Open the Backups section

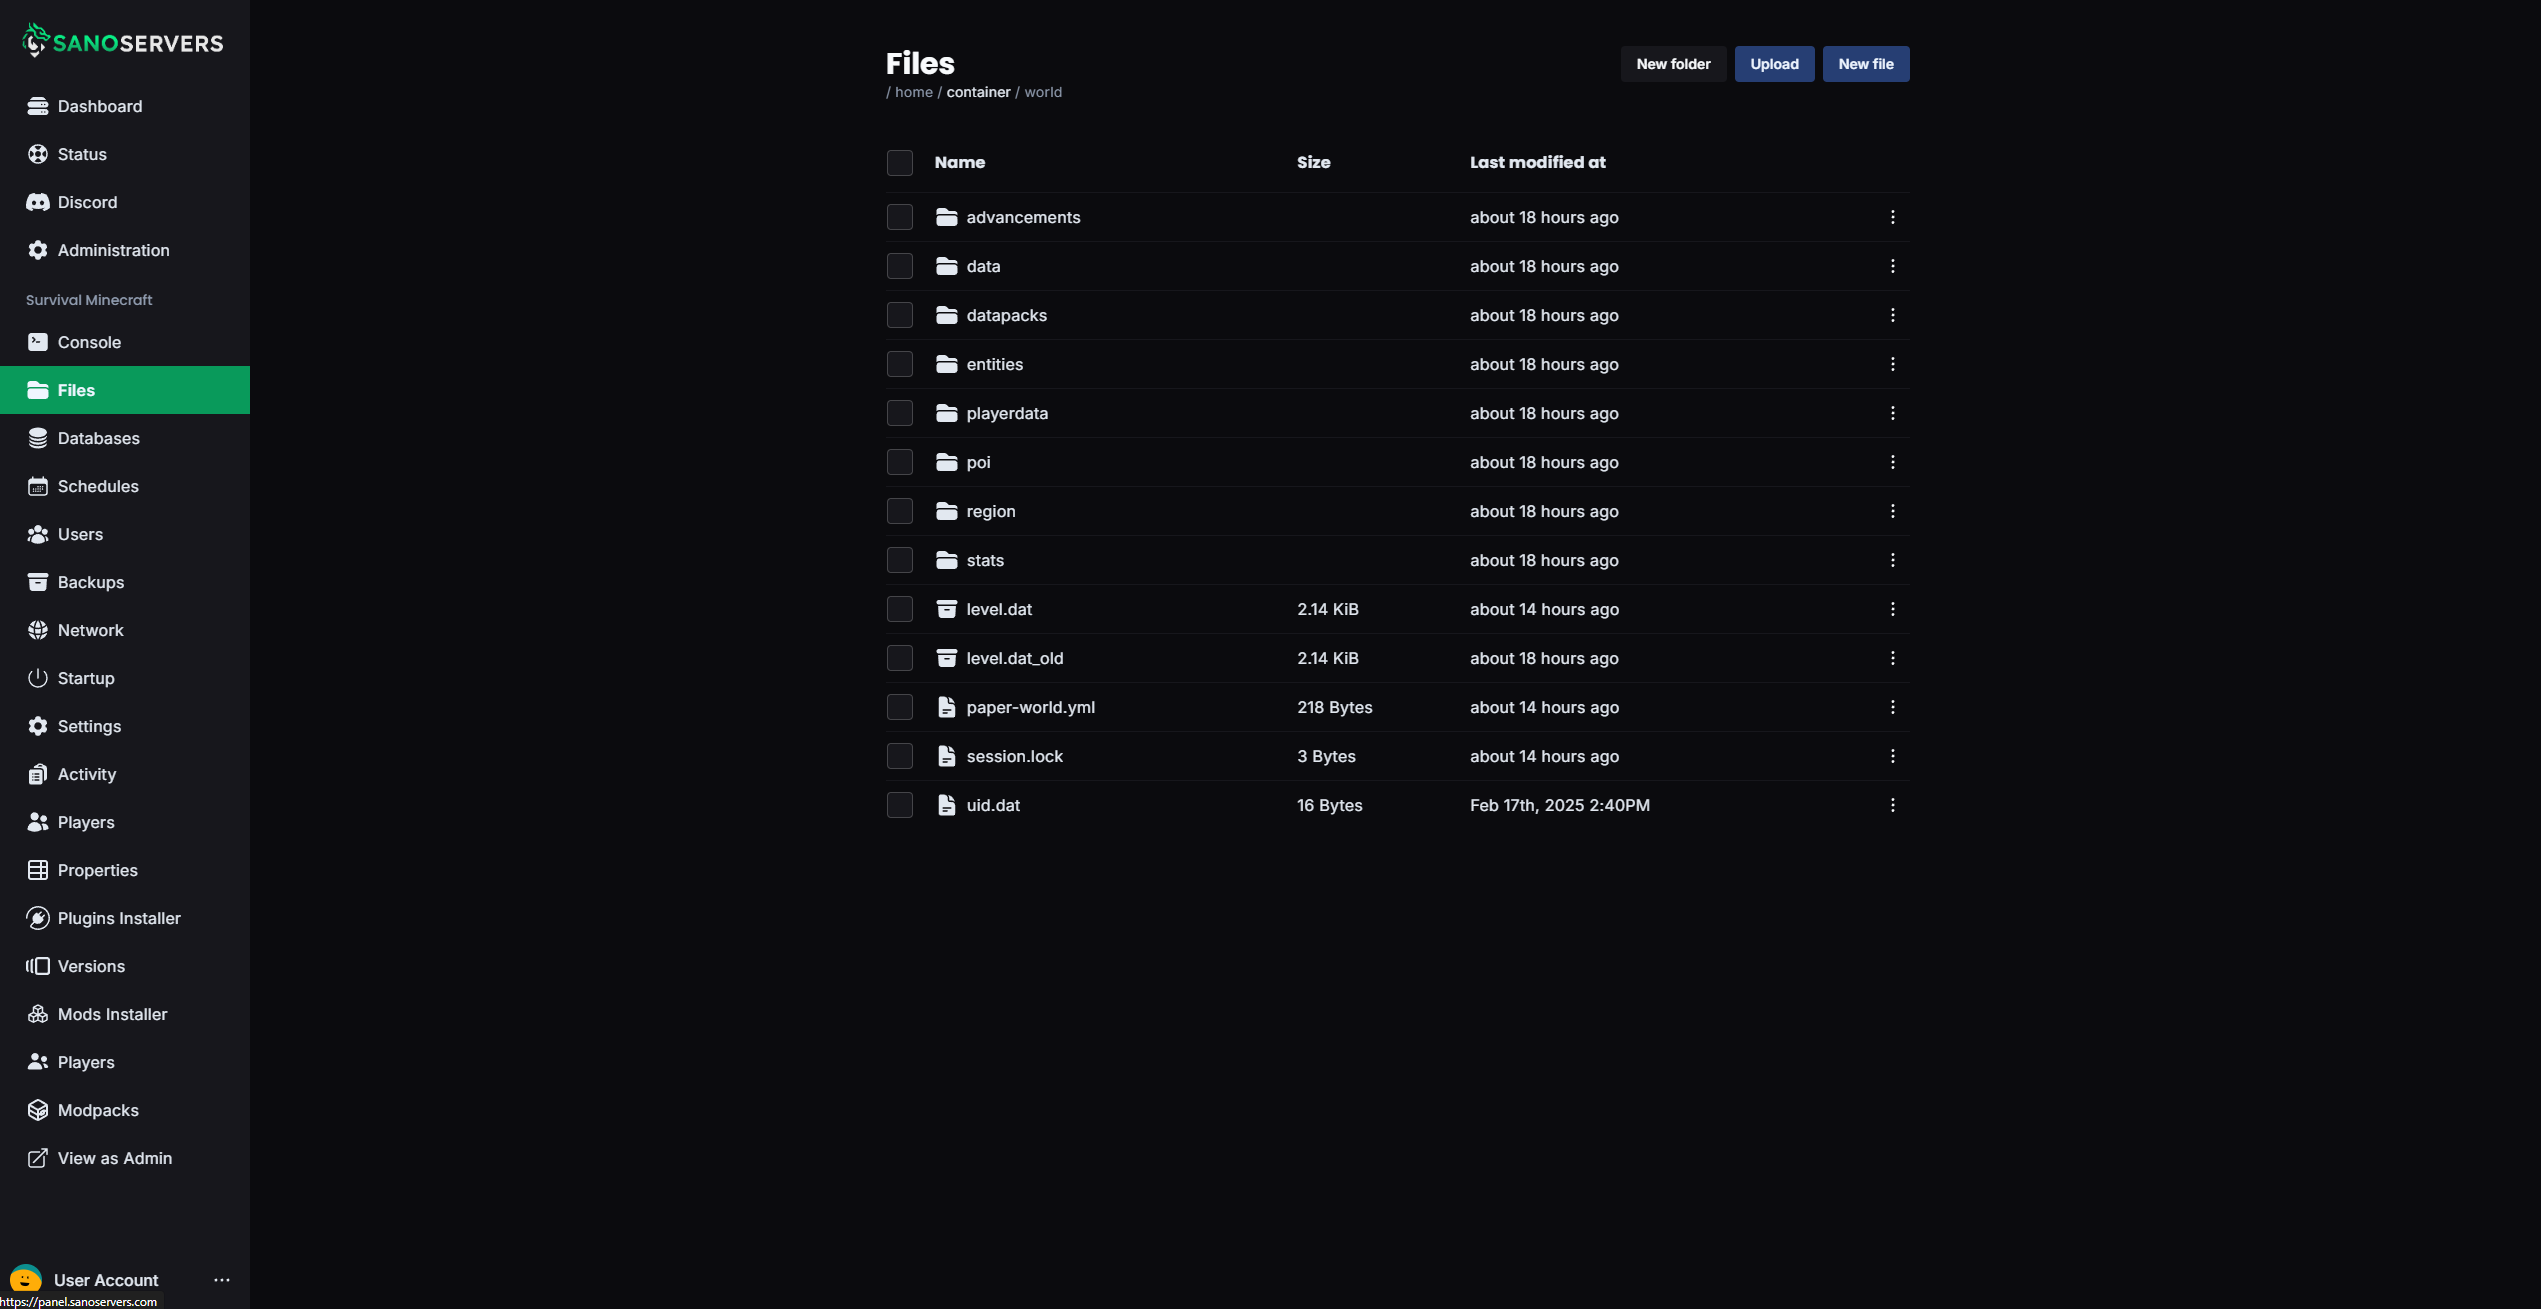[x=90, y=582]
